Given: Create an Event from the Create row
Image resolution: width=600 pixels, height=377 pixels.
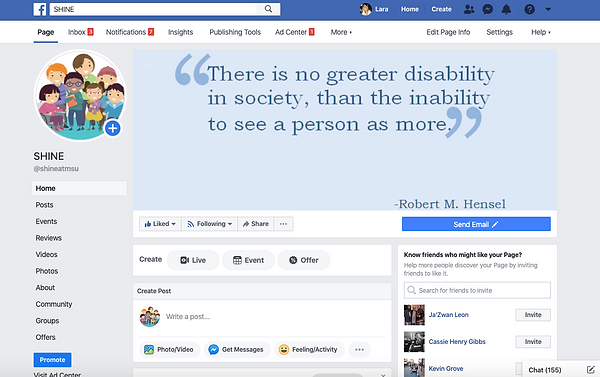Looking at the screenshot, I should coord(248,260).
